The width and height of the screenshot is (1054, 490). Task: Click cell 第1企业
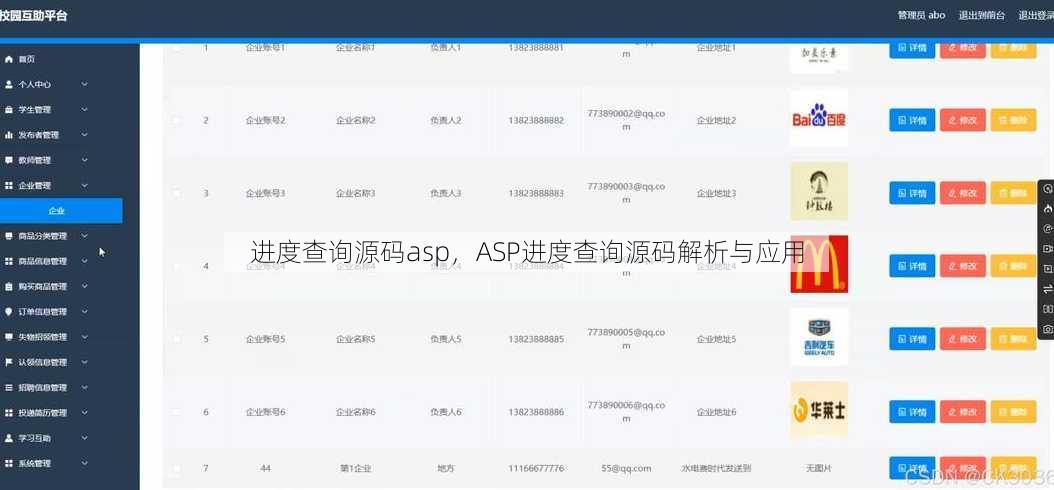coord(356,468)
